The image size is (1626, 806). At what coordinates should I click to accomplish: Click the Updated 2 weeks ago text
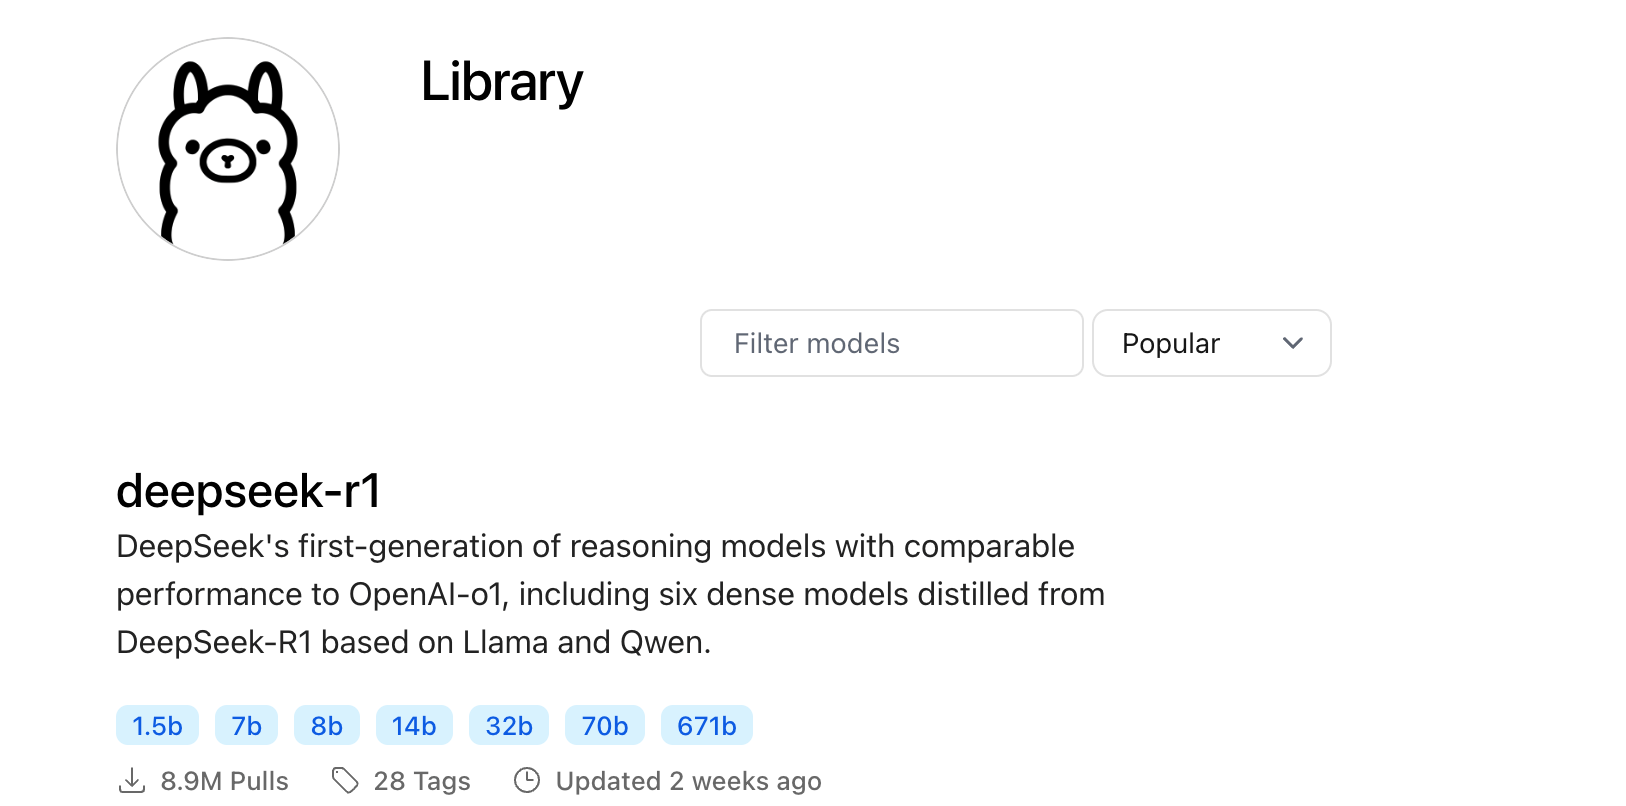click(688, 781)
